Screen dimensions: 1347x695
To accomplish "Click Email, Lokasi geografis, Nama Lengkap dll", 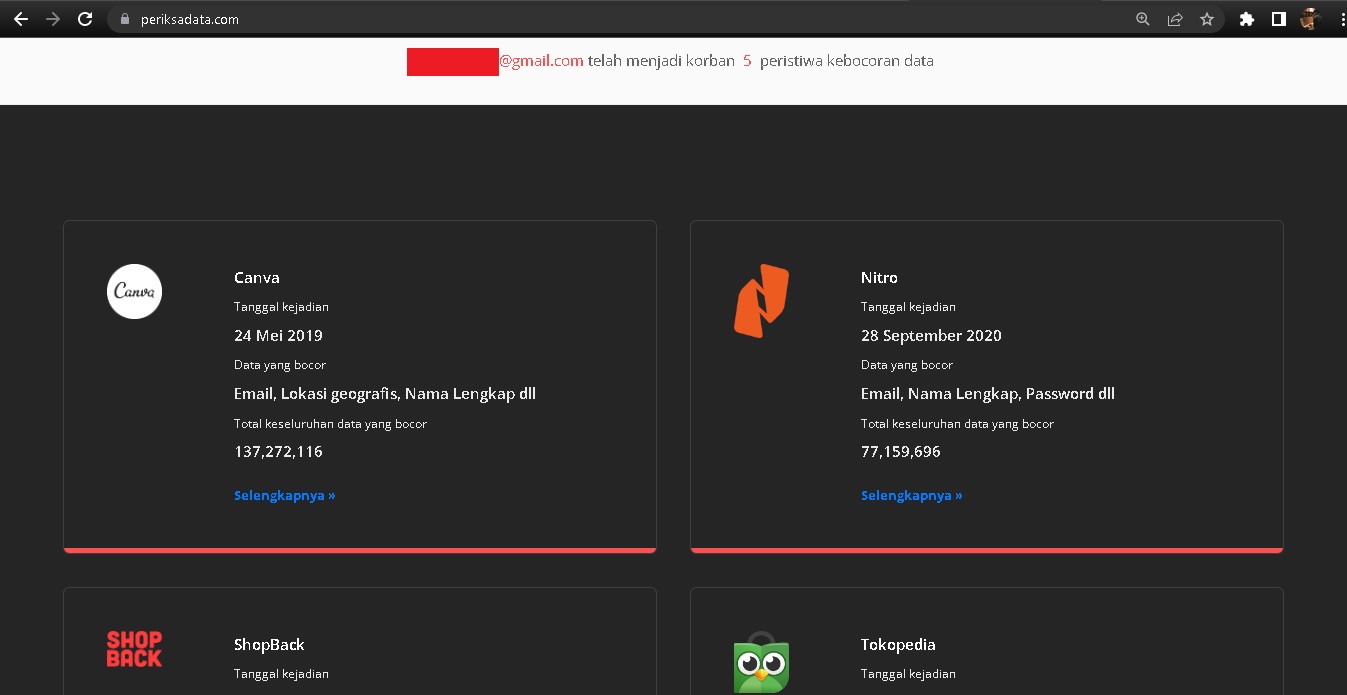I will pyautogui.click(x=385, y=393).
